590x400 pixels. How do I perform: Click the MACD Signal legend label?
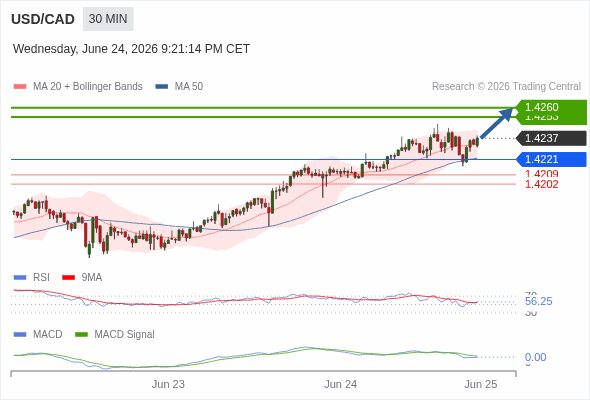pyautogui.click(x=125, y=335)
